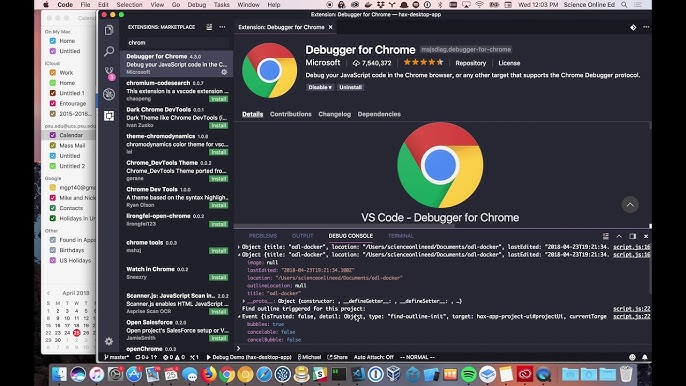Open the Tasks menu

(221, 5)
